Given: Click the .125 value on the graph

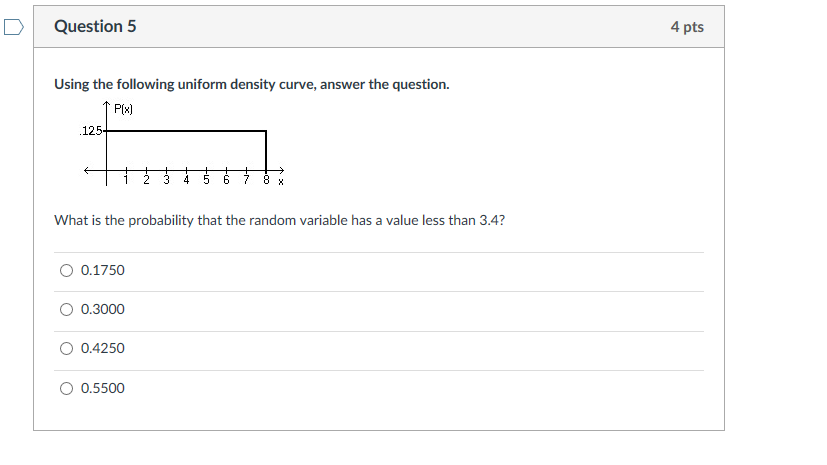Looking at the screenshot, I should pos(91,131).
